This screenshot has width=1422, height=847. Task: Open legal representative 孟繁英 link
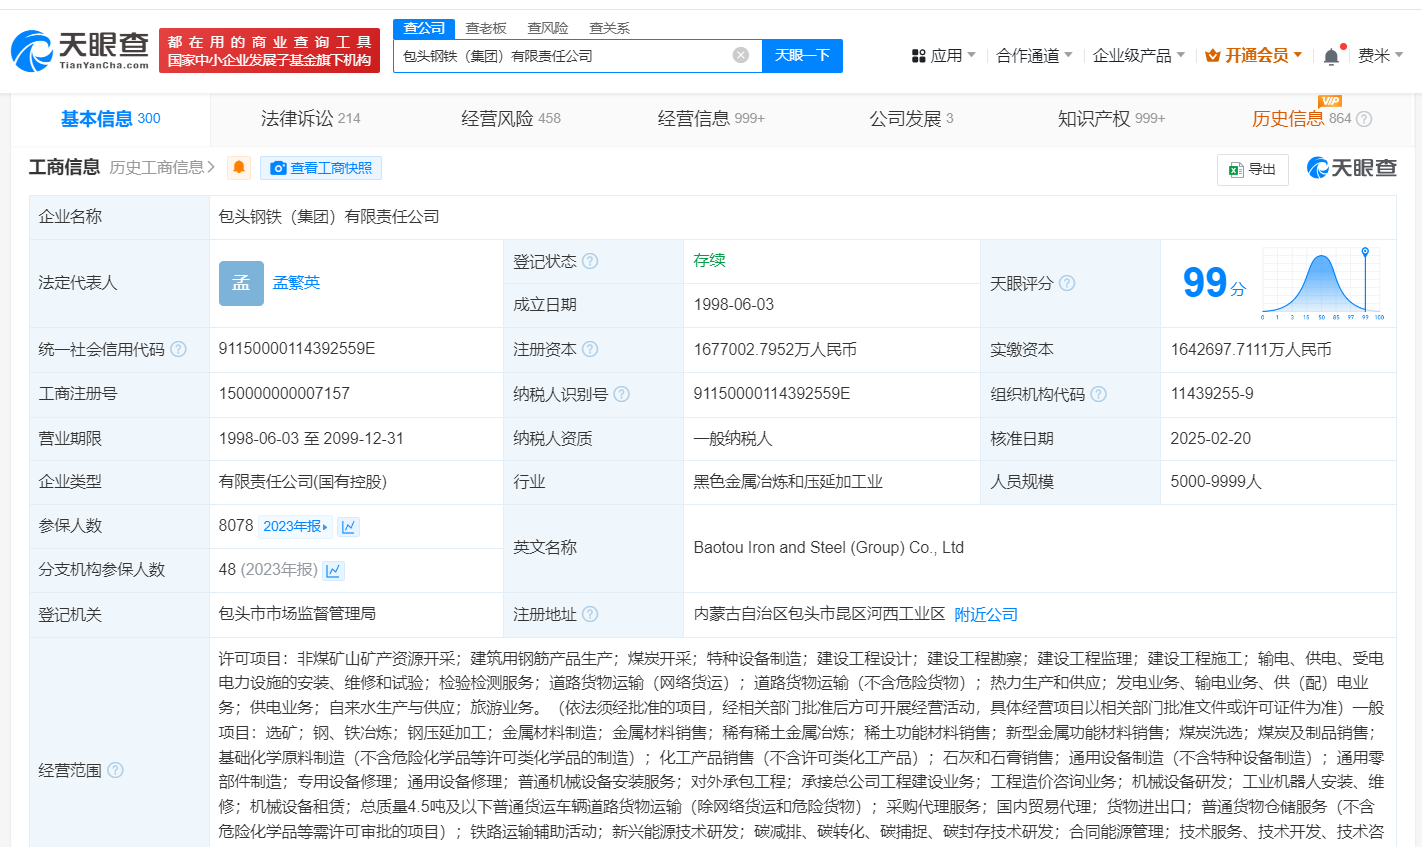[296, 283]
